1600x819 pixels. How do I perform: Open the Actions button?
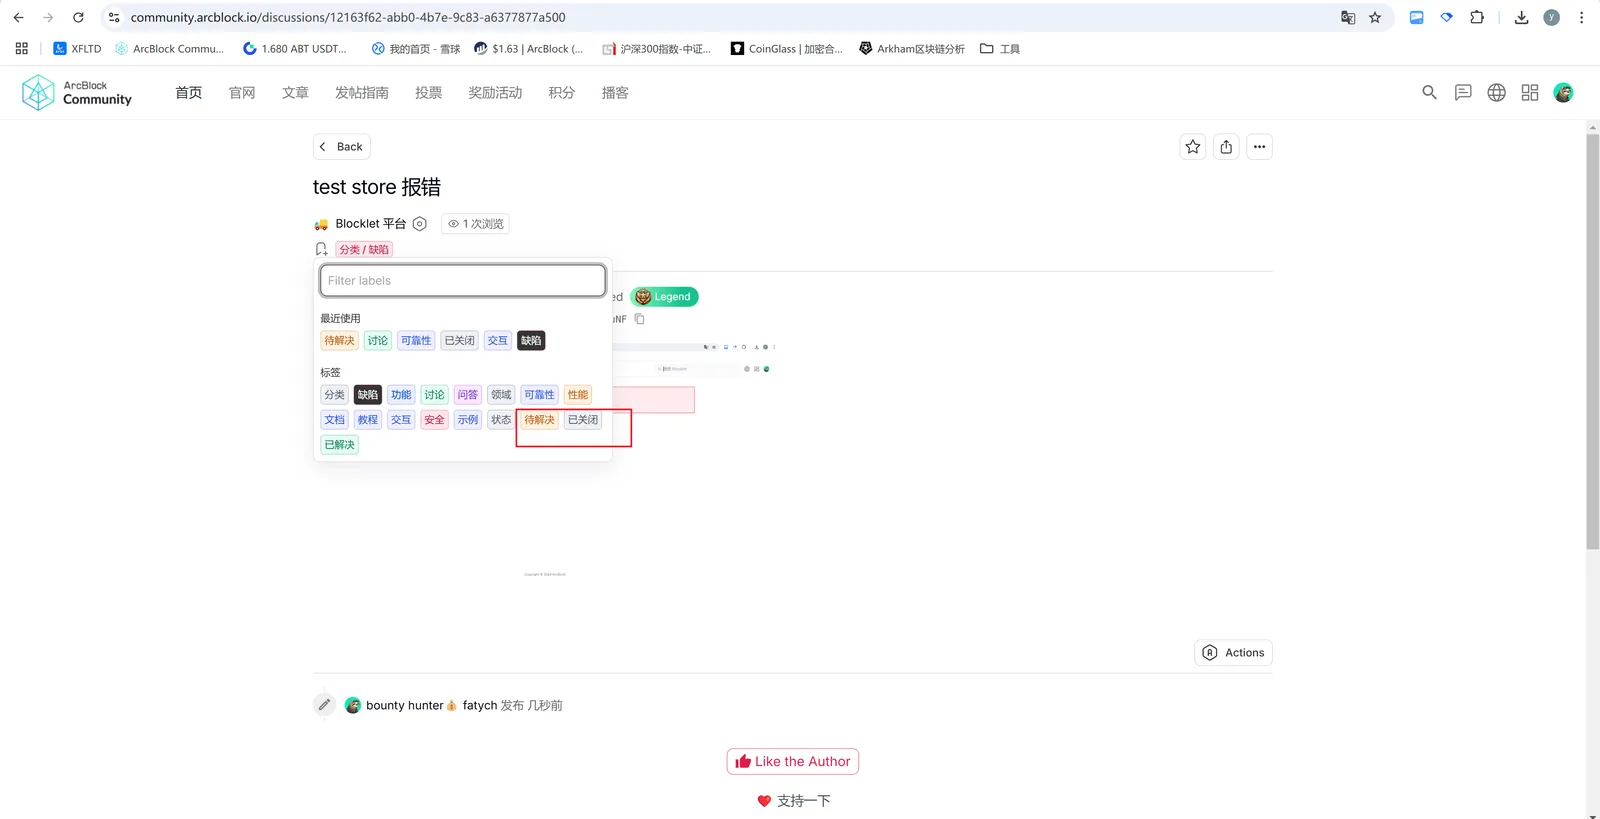point(1234,653)
